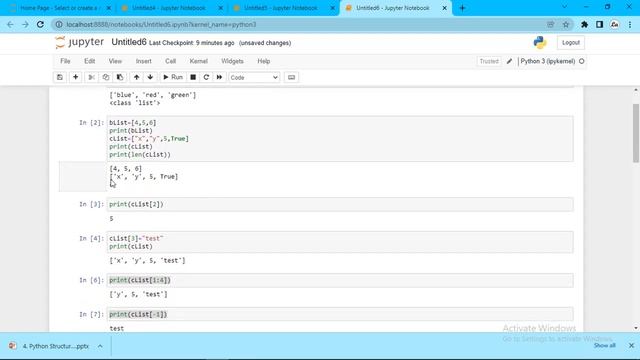Paste cells below icon
The image size is (640, 360).
coord(120,77)
